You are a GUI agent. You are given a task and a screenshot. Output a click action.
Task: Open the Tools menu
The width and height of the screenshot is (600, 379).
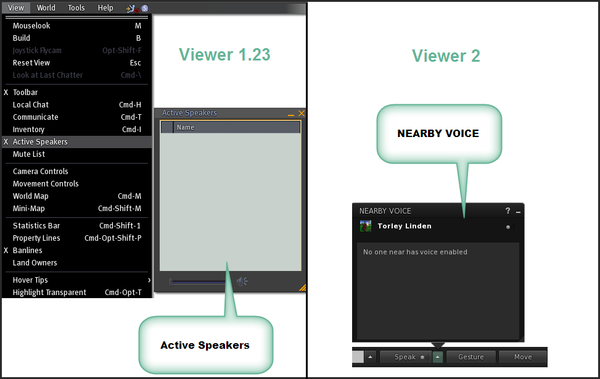point(76,8)
